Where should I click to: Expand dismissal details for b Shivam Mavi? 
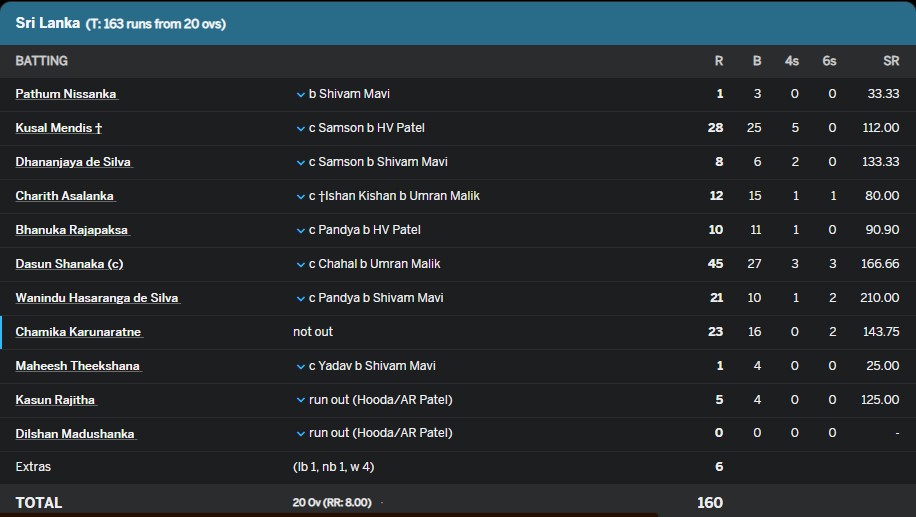coord(300,95)
